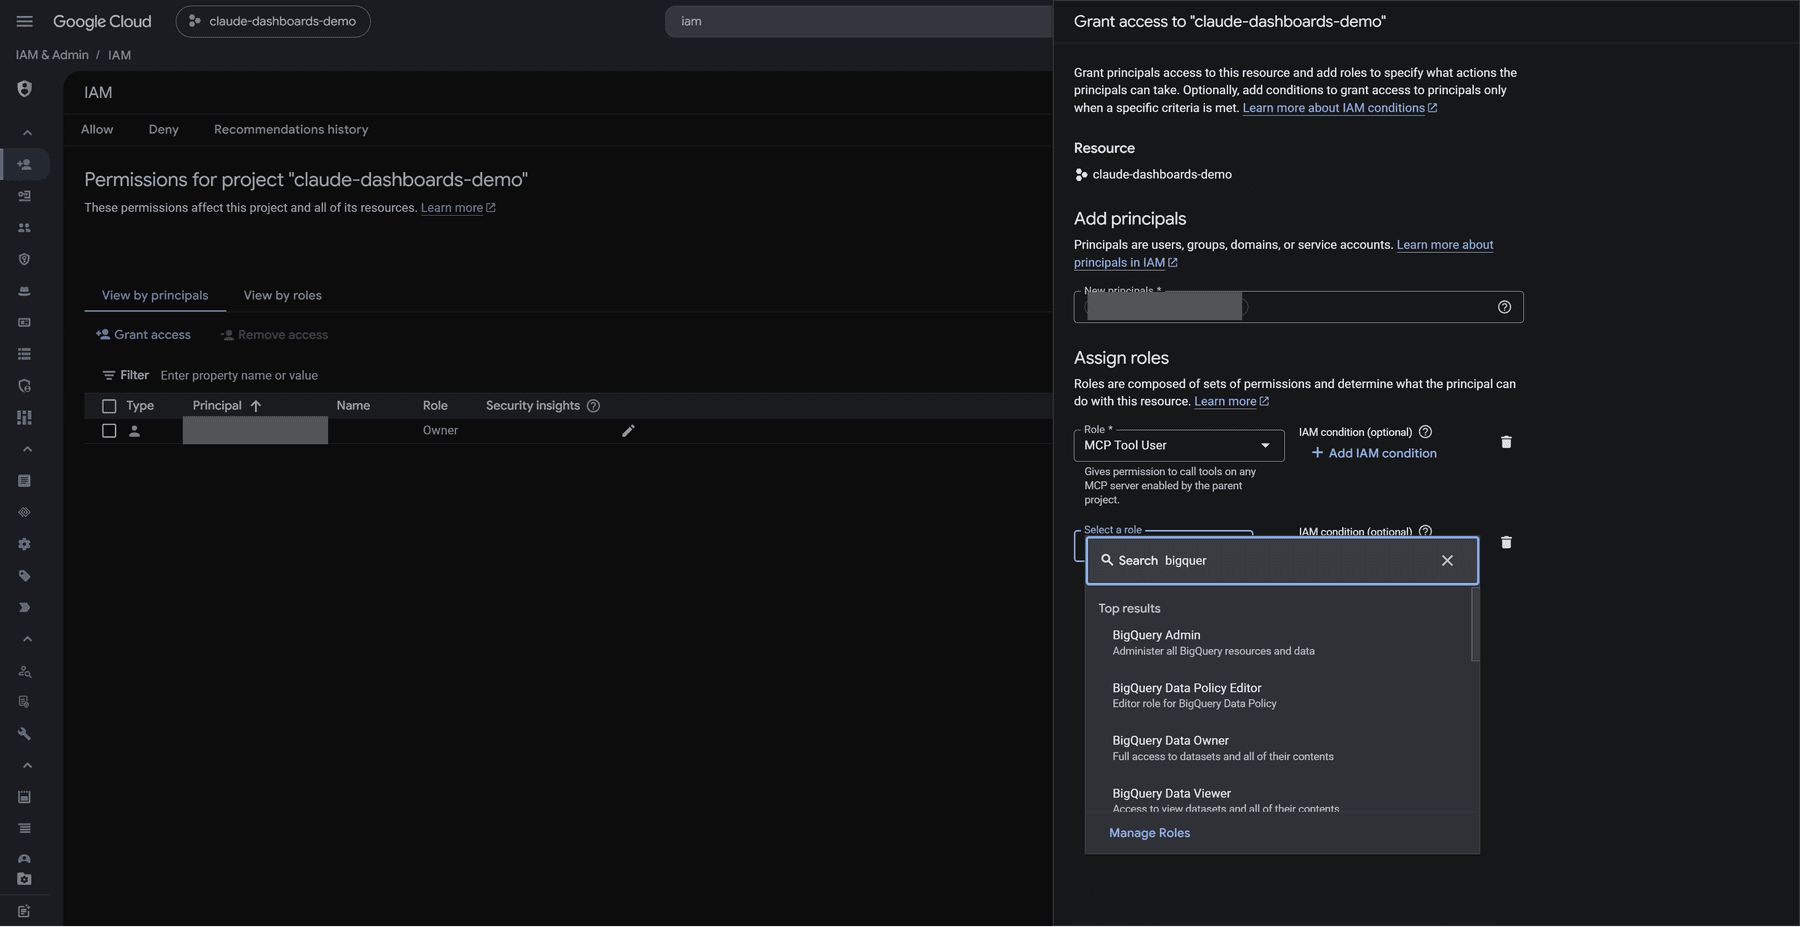Delete the MCP Tool User role

(x=1506, y=442)
